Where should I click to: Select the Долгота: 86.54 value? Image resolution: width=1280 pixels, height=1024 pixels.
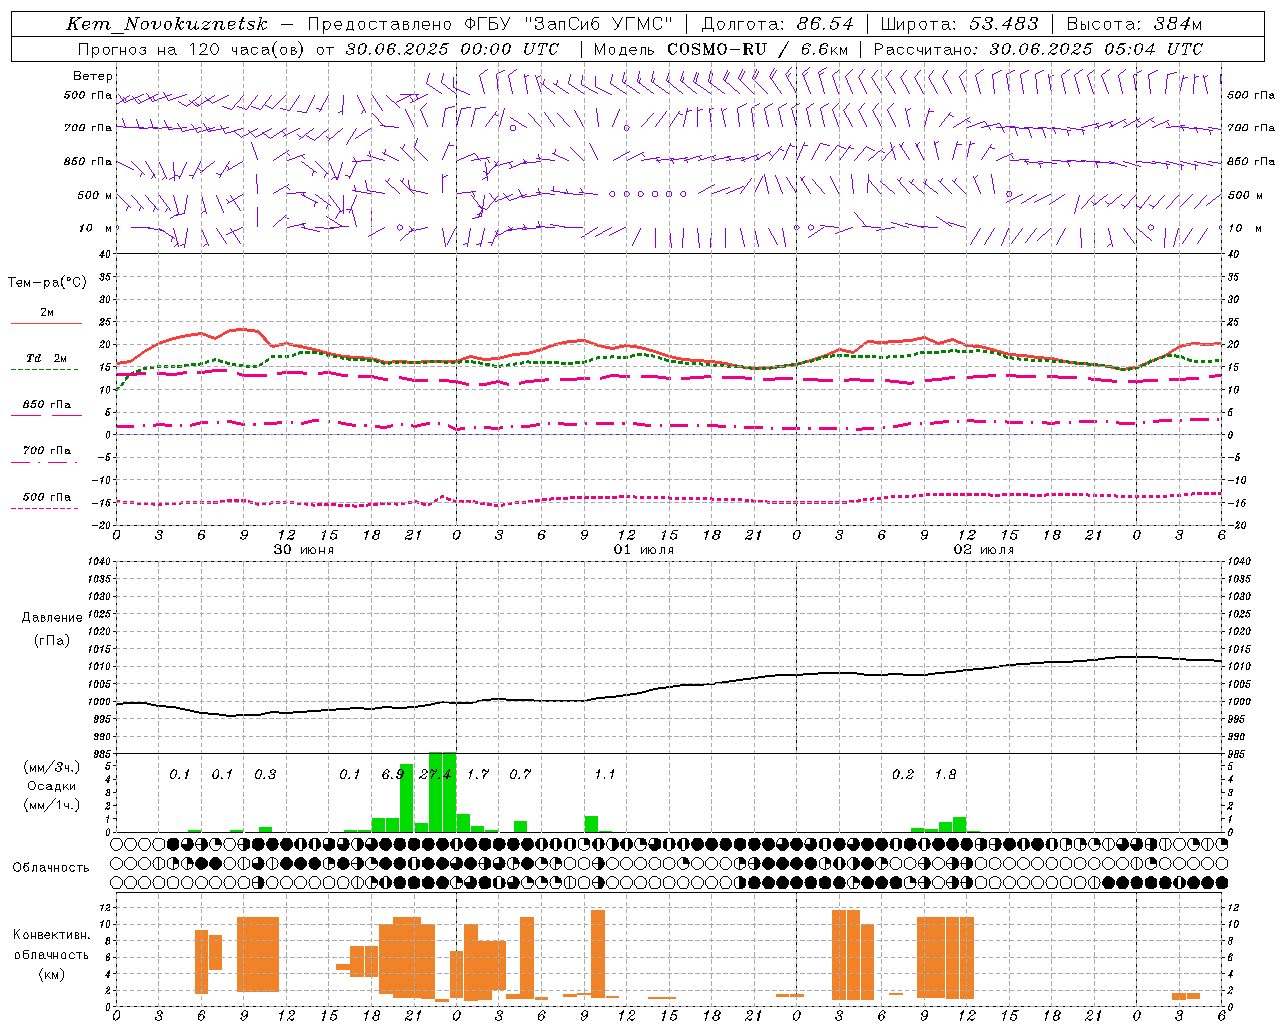(778, 24)
